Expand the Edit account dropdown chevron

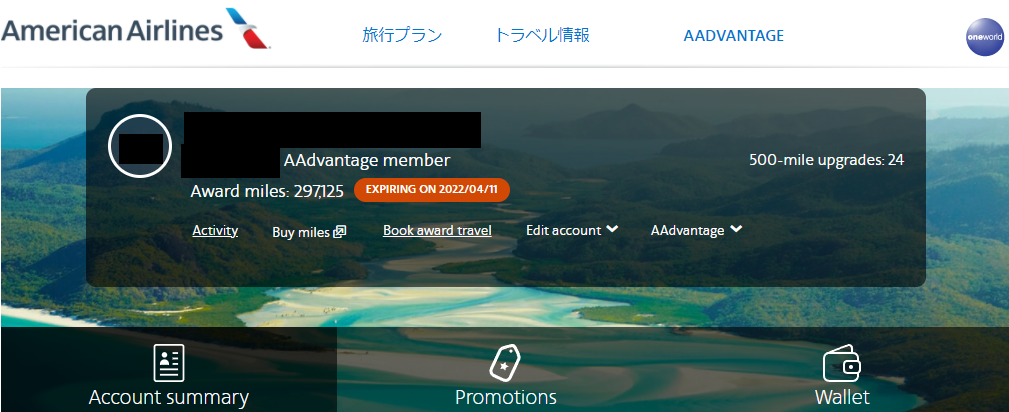[612, 229]
